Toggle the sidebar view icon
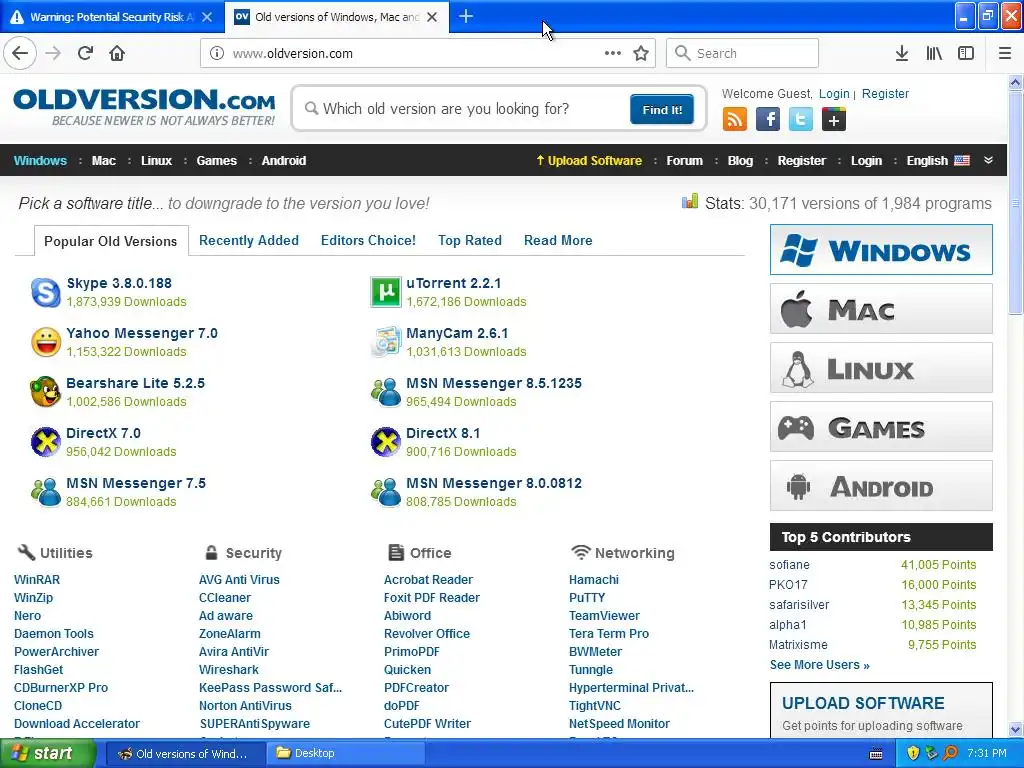Image resolution: width=1024 pixels, height=768 pixels. click(x=966, y=53)
